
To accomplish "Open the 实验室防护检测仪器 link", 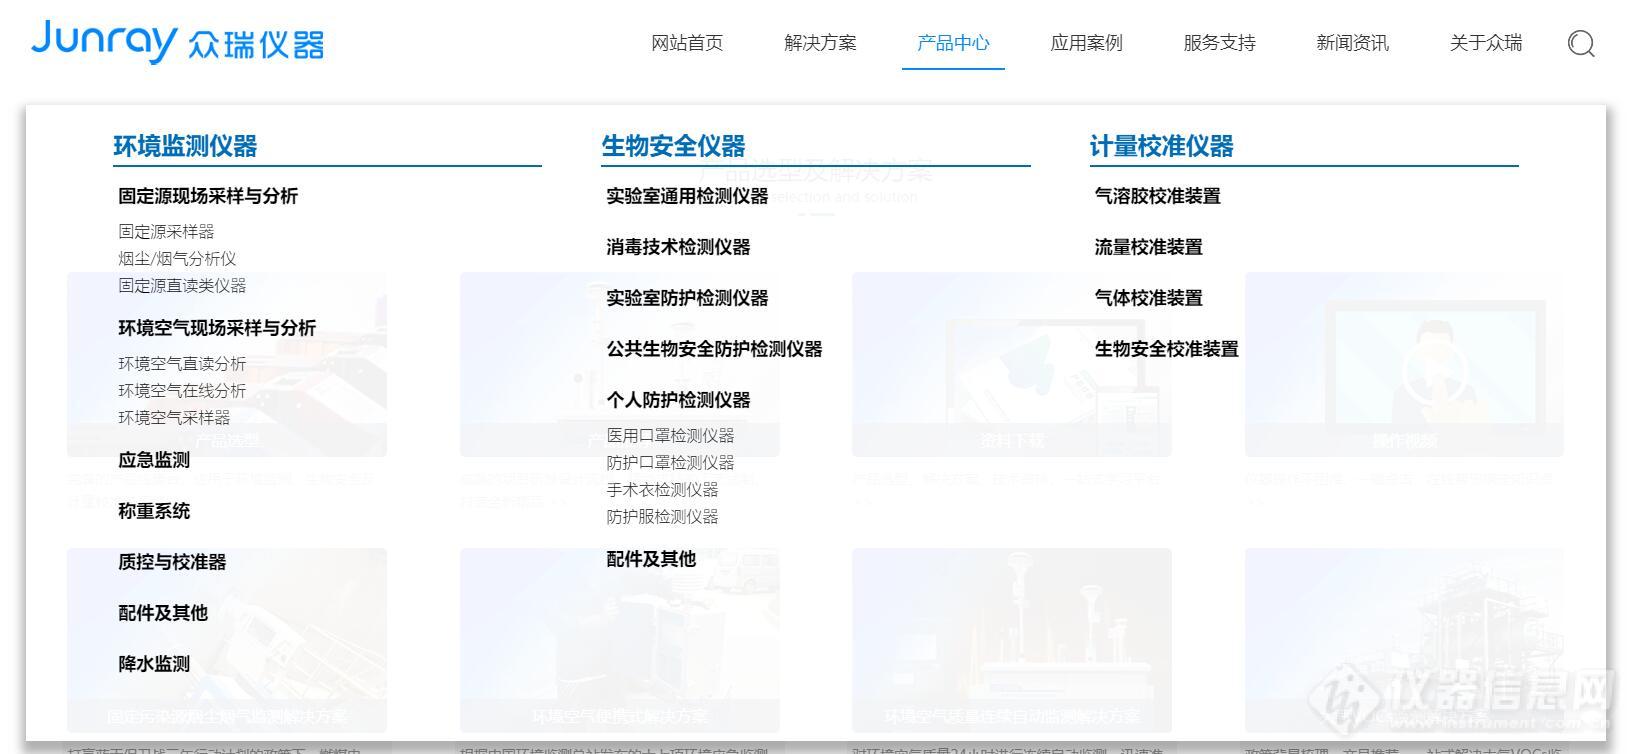I will 687,298.
